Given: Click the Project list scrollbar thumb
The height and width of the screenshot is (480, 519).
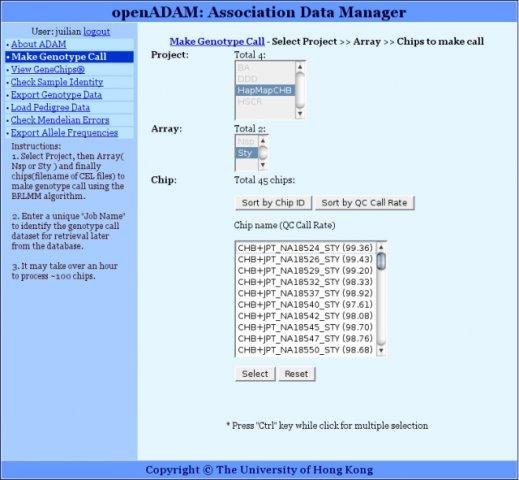Looking at the screenshot, I should (300, 90).
